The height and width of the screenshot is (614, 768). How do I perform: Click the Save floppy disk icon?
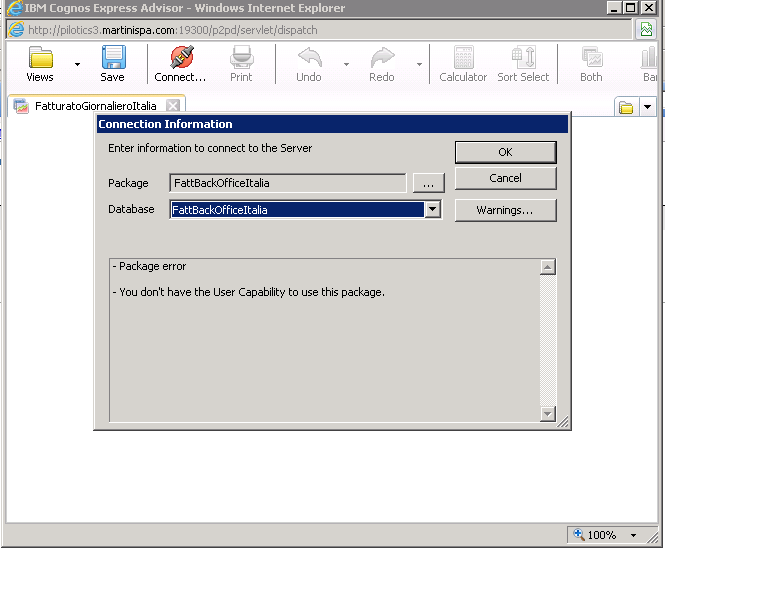coord(113,57)
